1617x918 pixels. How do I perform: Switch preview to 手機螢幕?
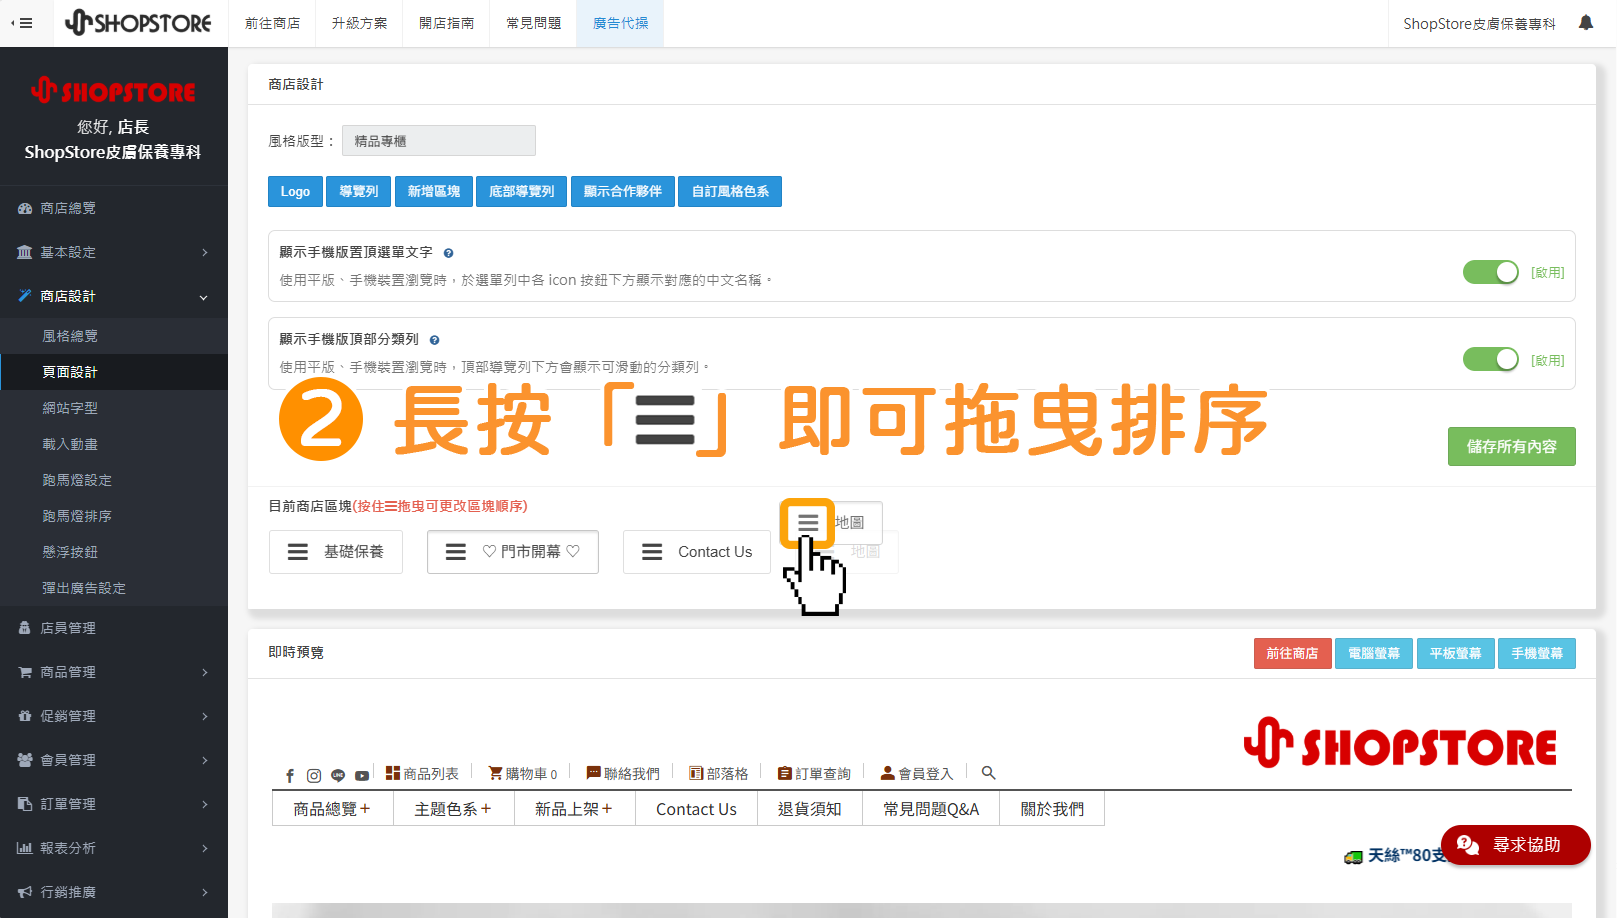tap(1537, 653)
